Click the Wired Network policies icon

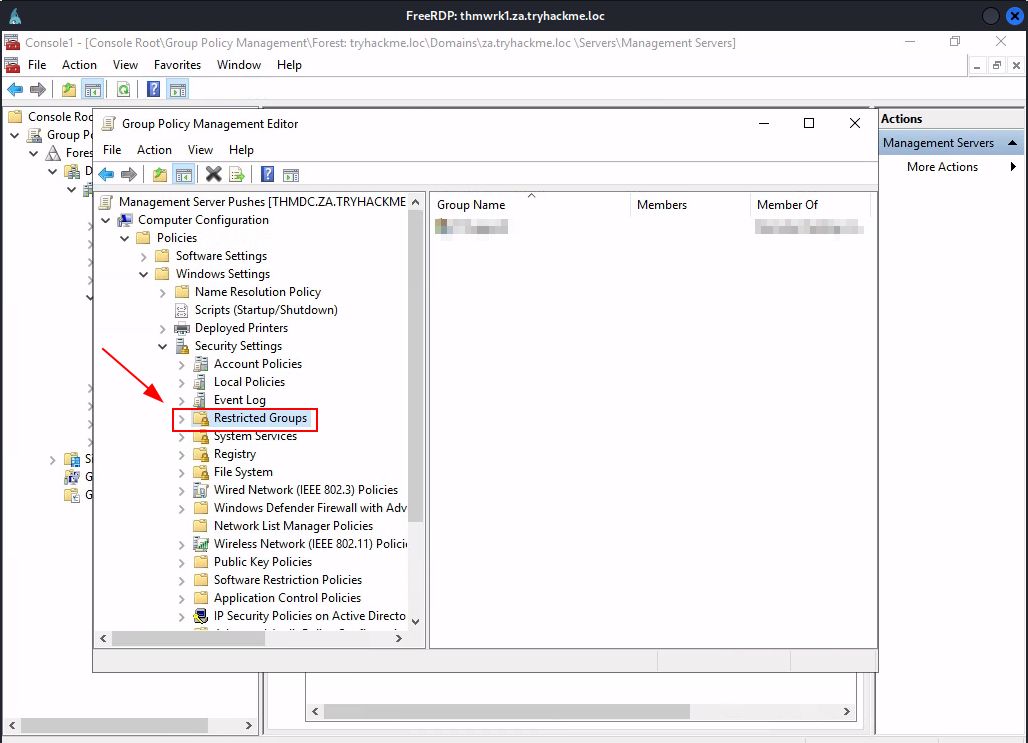(x=201, y=491)
